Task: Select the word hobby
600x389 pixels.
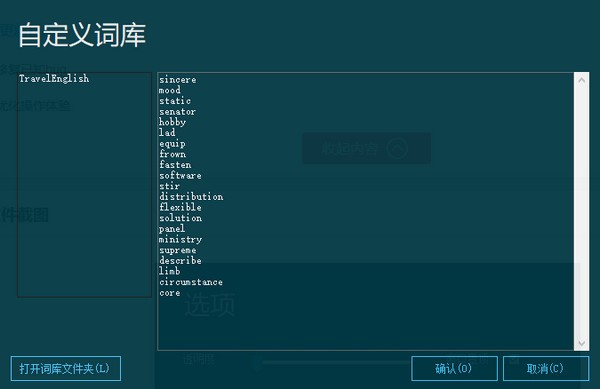Action: 172,122
